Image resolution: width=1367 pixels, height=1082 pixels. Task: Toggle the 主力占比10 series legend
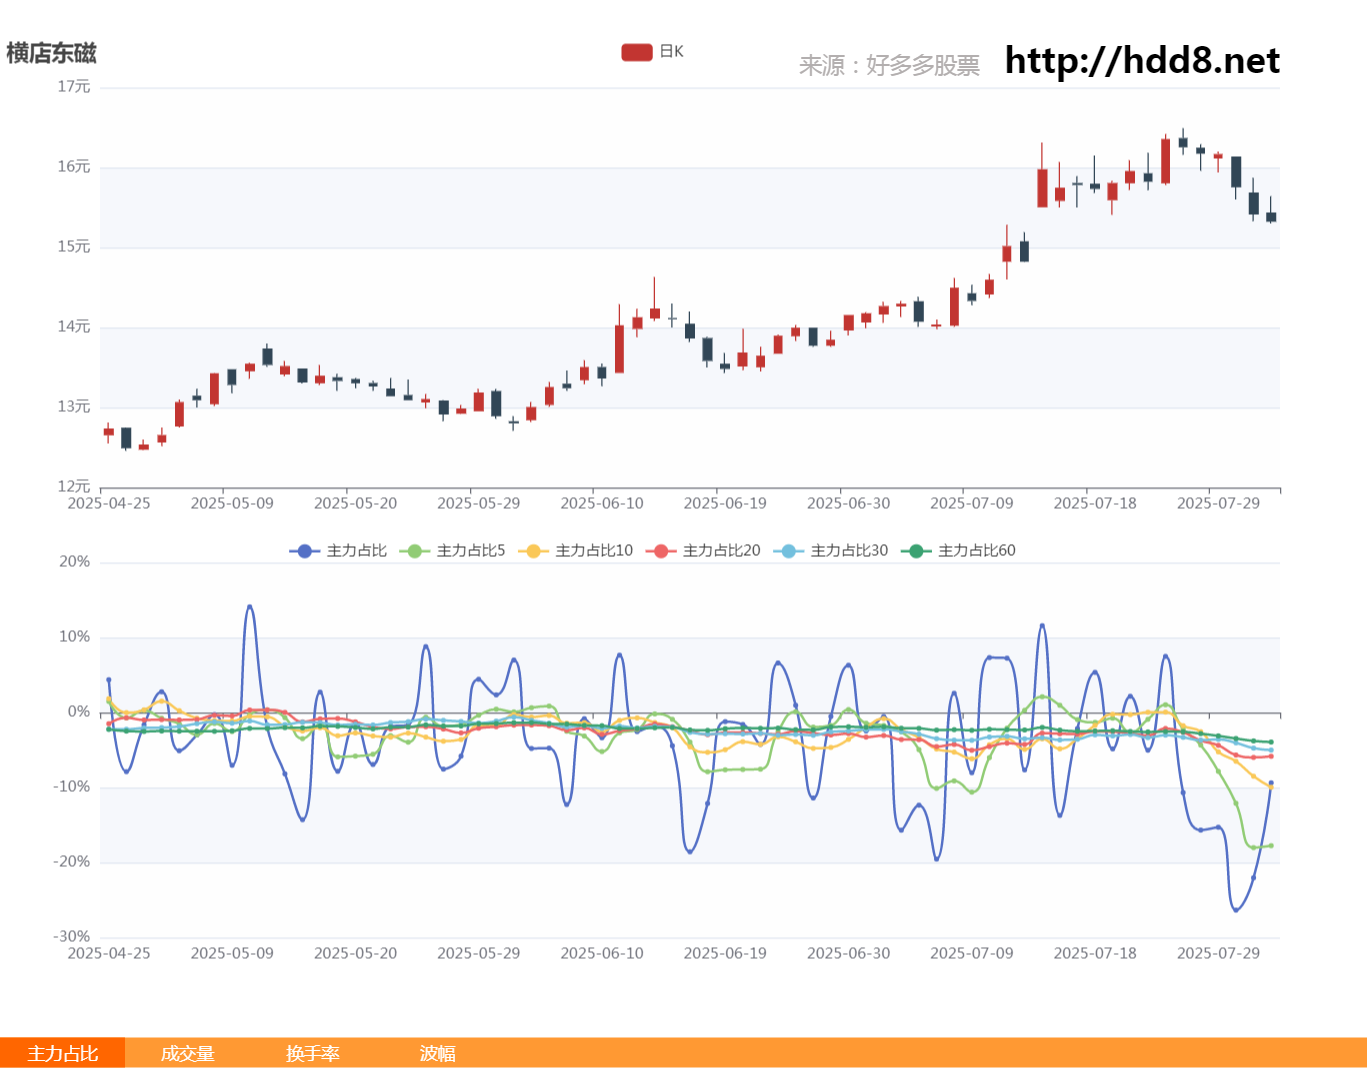click(575, 551)
